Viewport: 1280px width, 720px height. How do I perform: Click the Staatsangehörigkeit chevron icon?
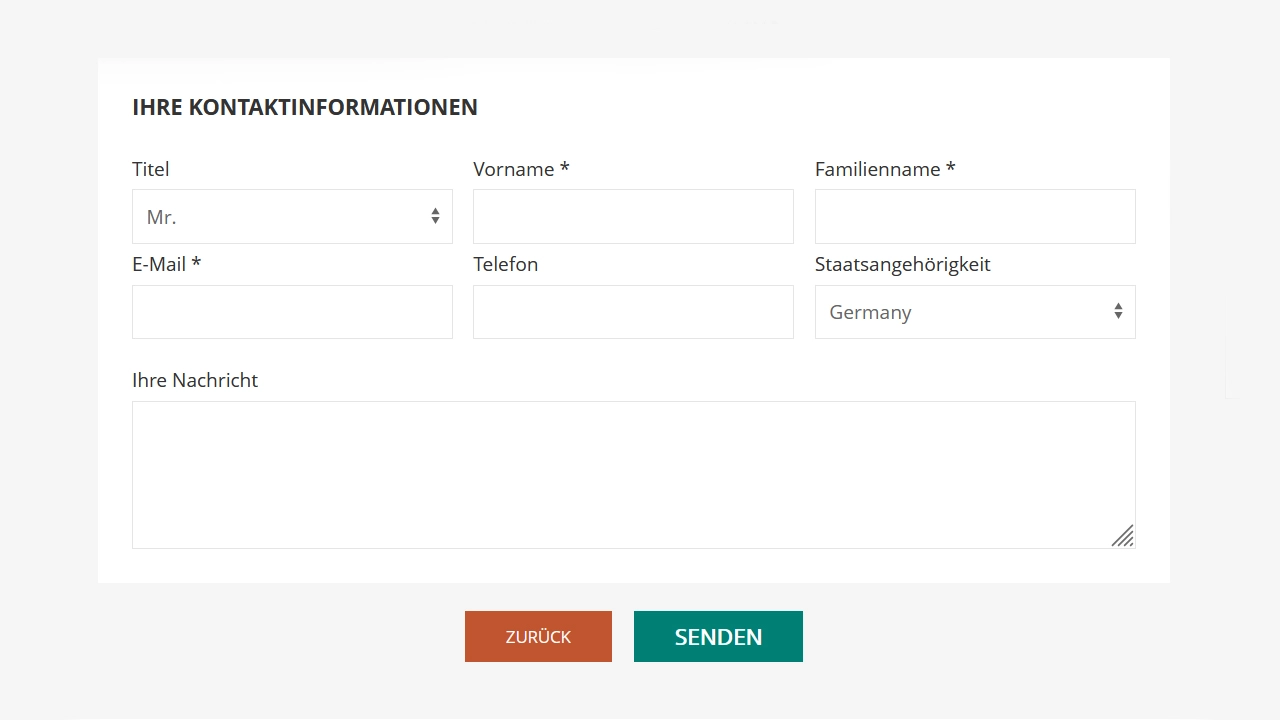coord(1118,311)
